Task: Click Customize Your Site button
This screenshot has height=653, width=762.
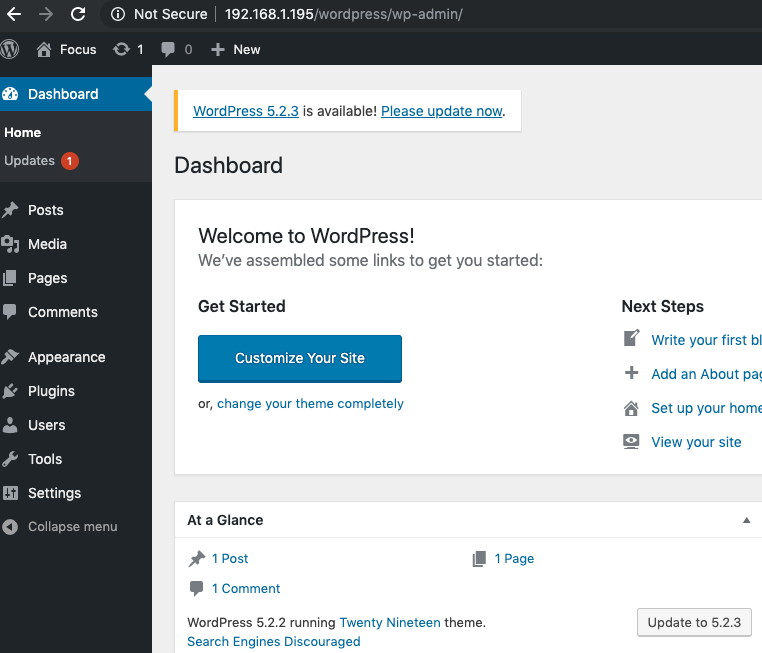Action: tap(300, 359)
